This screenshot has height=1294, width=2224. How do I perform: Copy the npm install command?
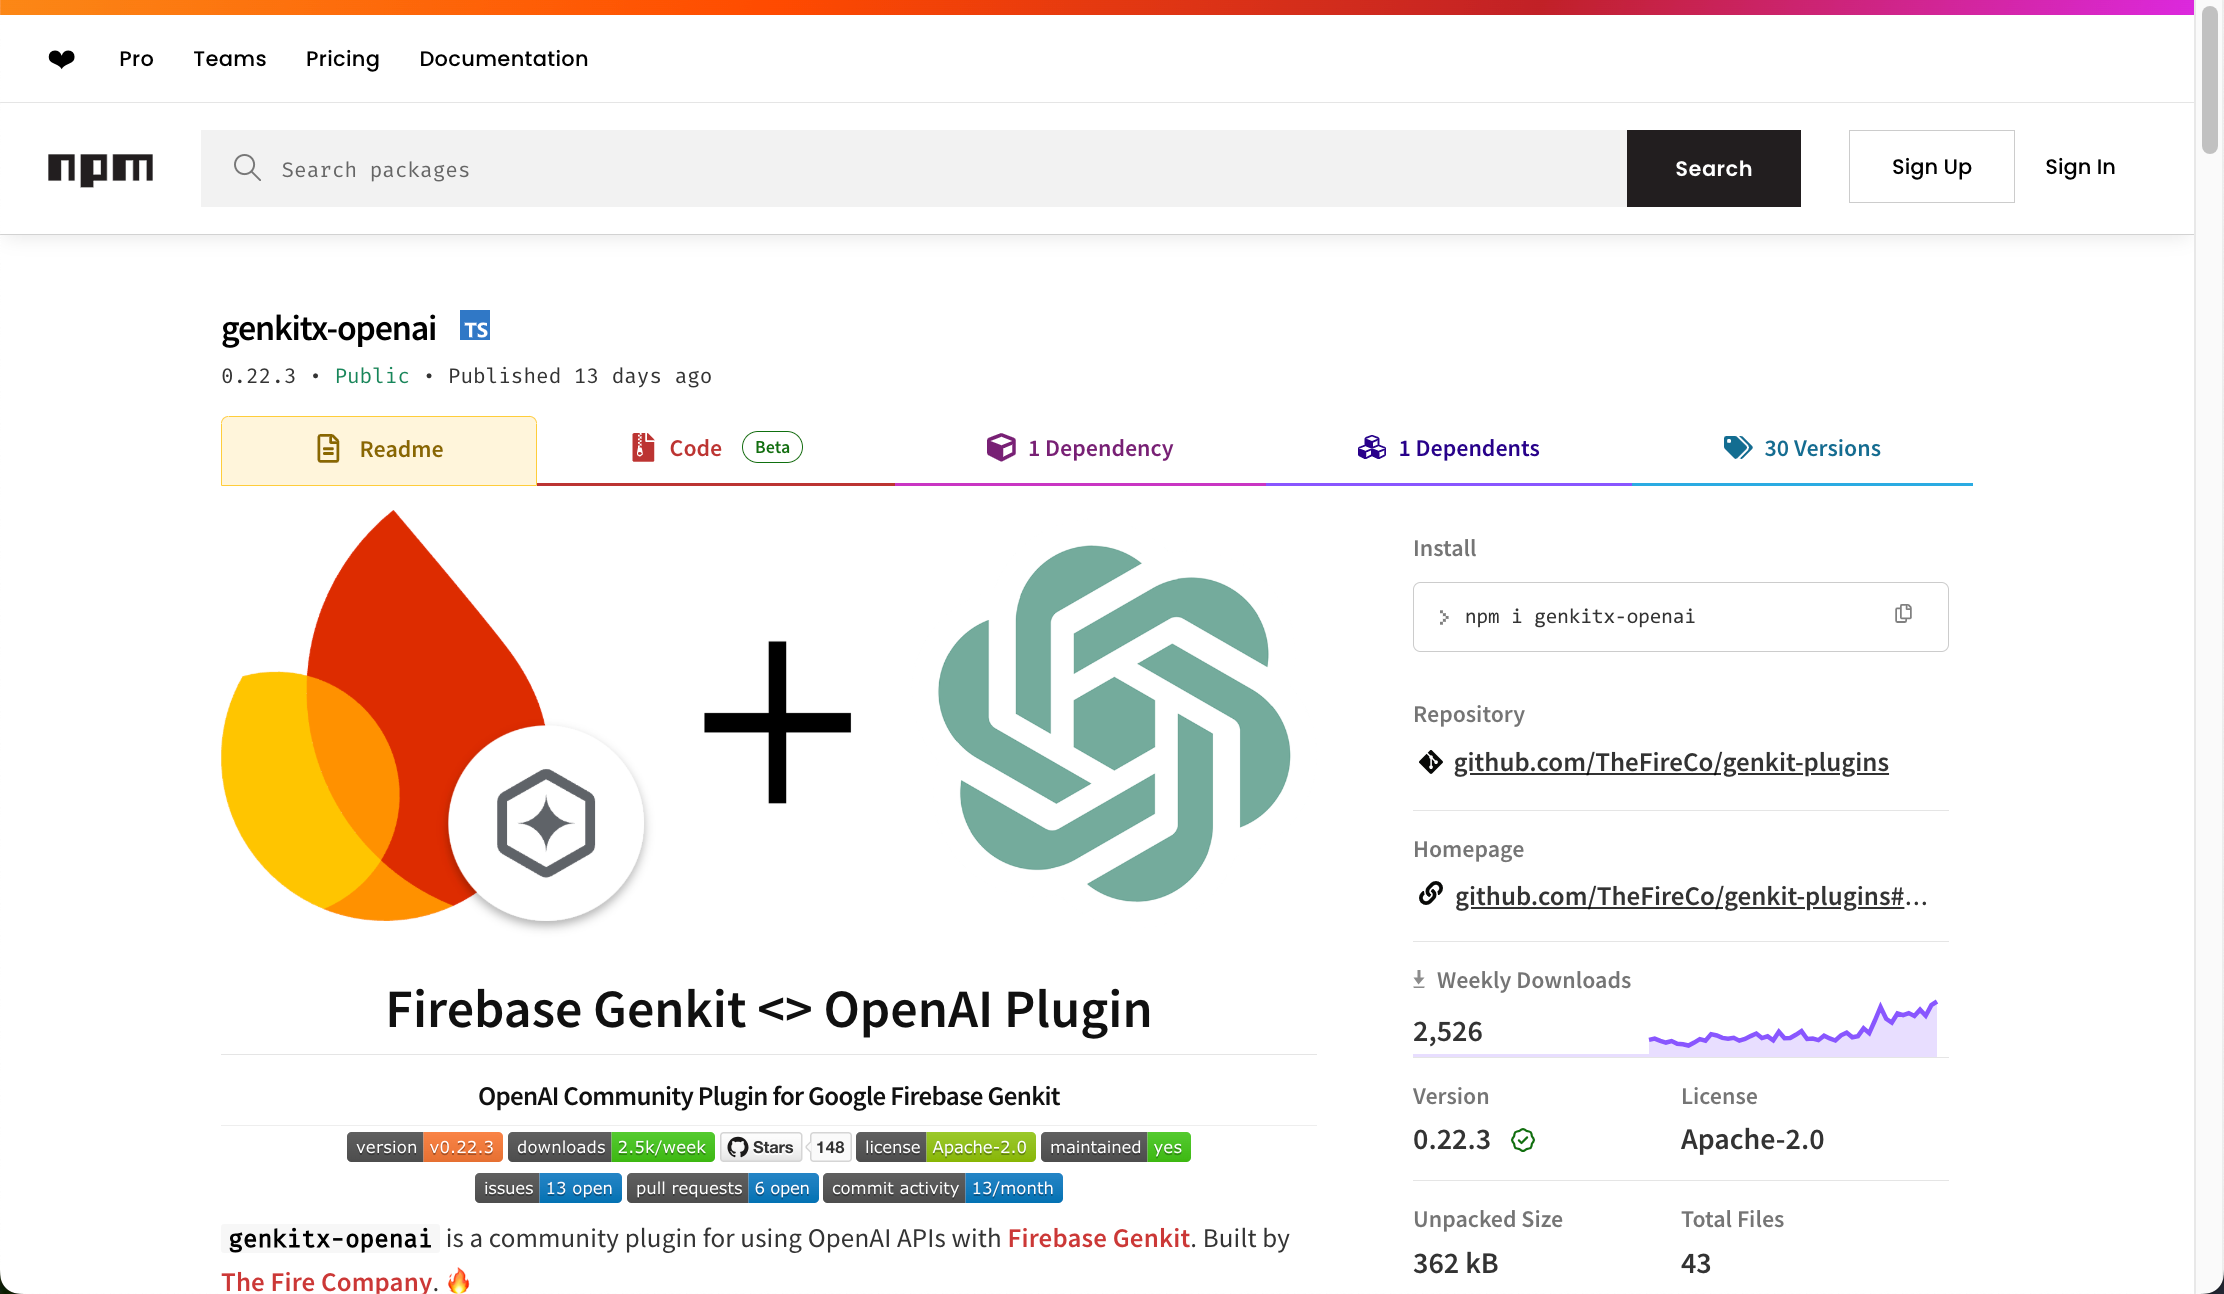(1903, 614)
